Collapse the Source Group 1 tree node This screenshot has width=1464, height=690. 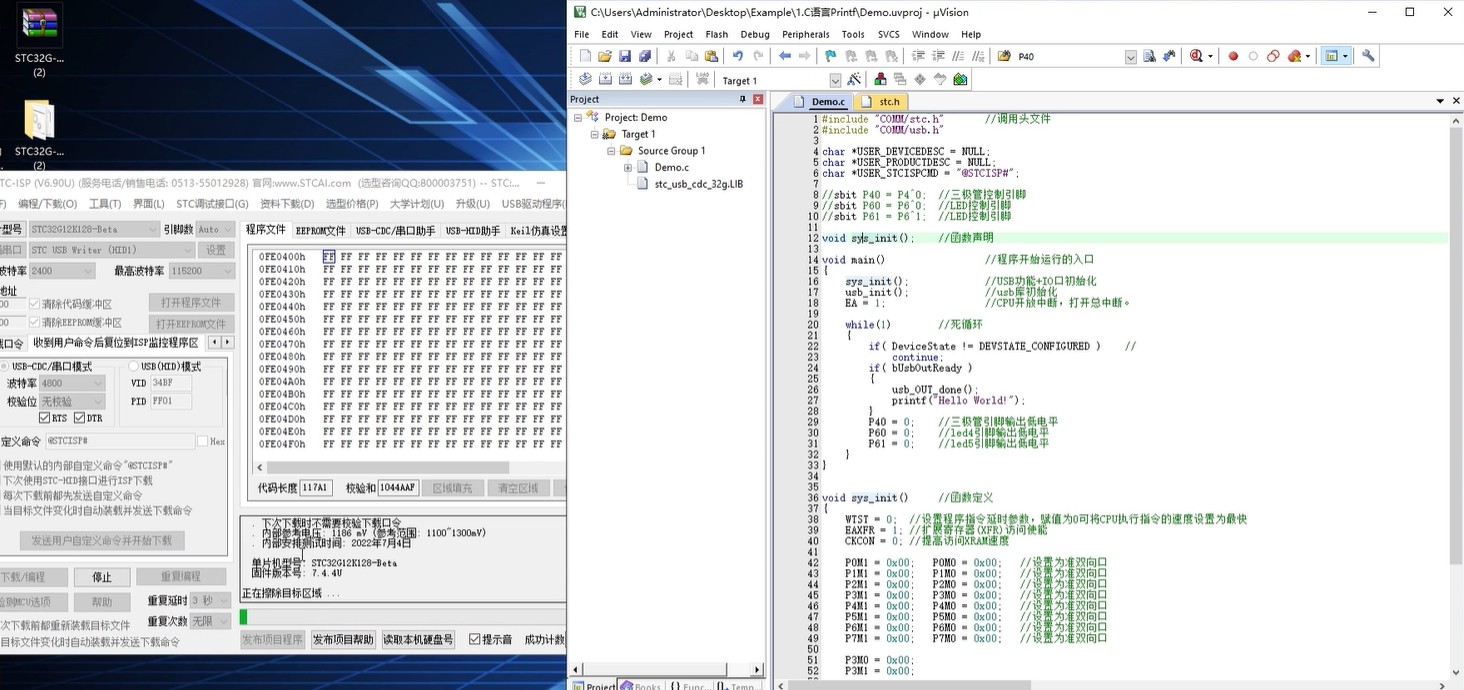pos(611,151)
